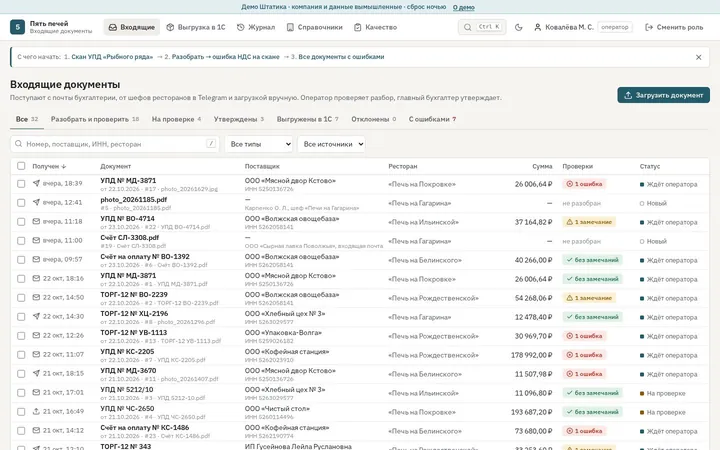Click mail source icon in вчера, 11:18 row

pos(36,221)
